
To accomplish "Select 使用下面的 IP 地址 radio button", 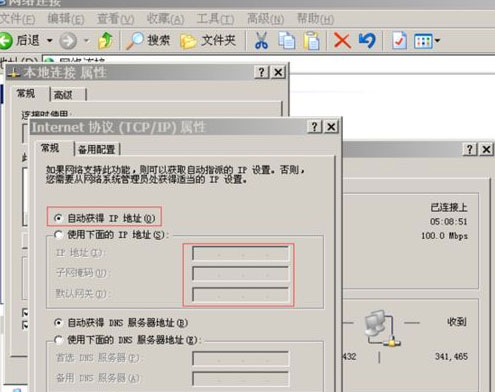I will point(58,235).
